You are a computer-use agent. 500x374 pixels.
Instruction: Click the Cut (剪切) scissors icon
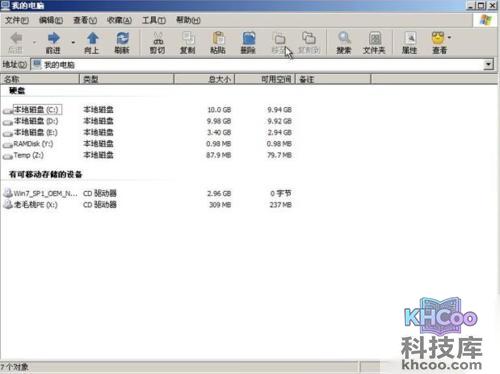157,38
